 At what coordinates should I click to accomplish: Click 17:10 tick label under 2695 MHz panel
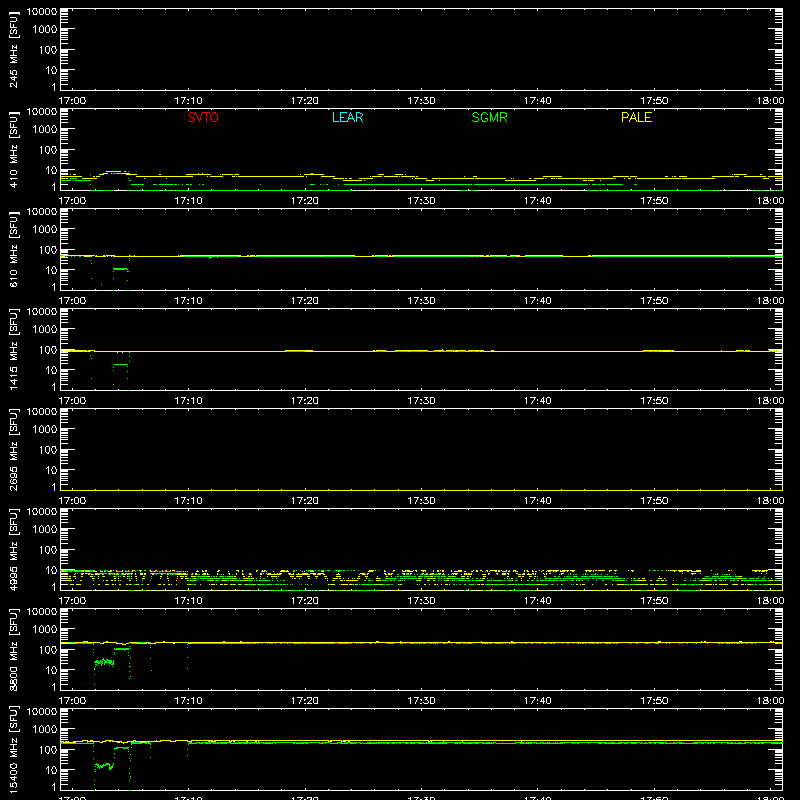pos(188,501)
